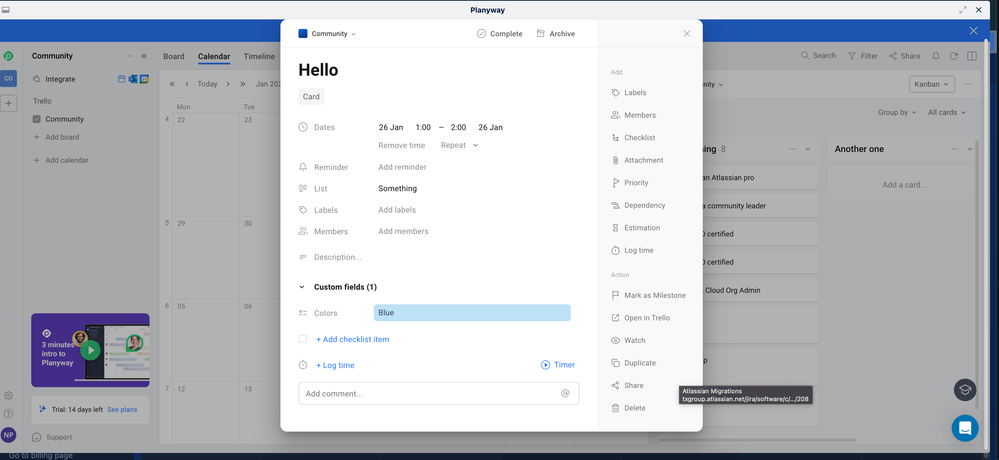Focus the Add comment box

pos(439,394)
